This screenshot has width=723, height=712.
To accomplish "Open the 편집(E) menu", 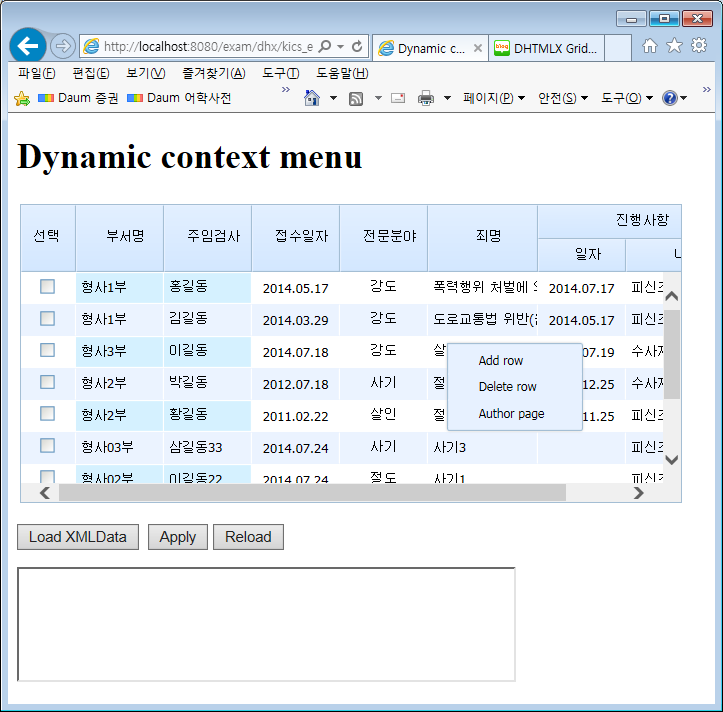I will tap(91, 73).
